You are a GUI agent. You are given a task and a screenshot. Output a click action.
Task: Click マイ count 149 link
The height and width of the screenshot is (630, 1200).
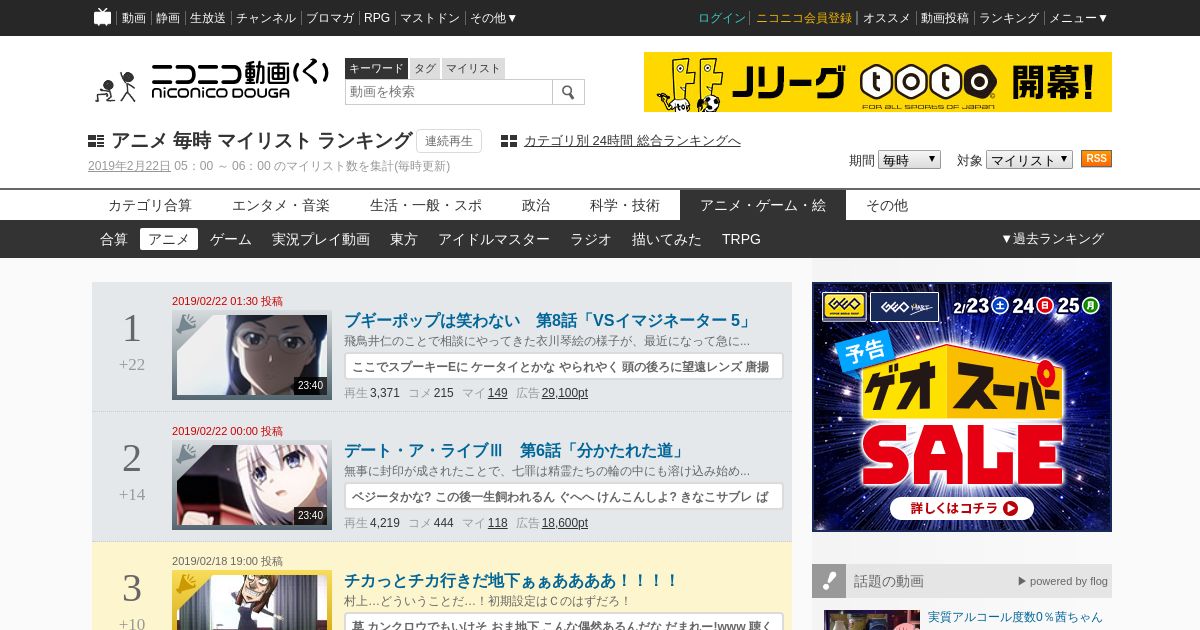(498, 393)
